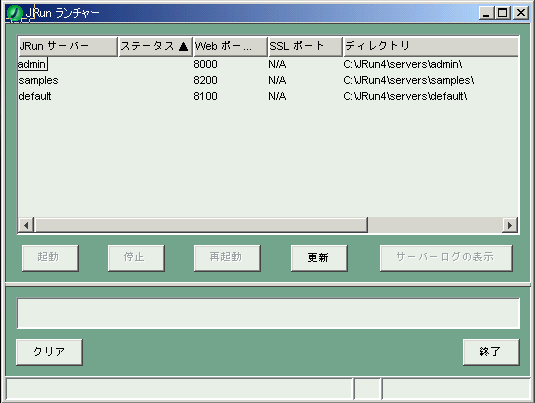Screen dimensions: 535x403
Task: Click the サーバーログの表示 button
Action: (446, 258)
